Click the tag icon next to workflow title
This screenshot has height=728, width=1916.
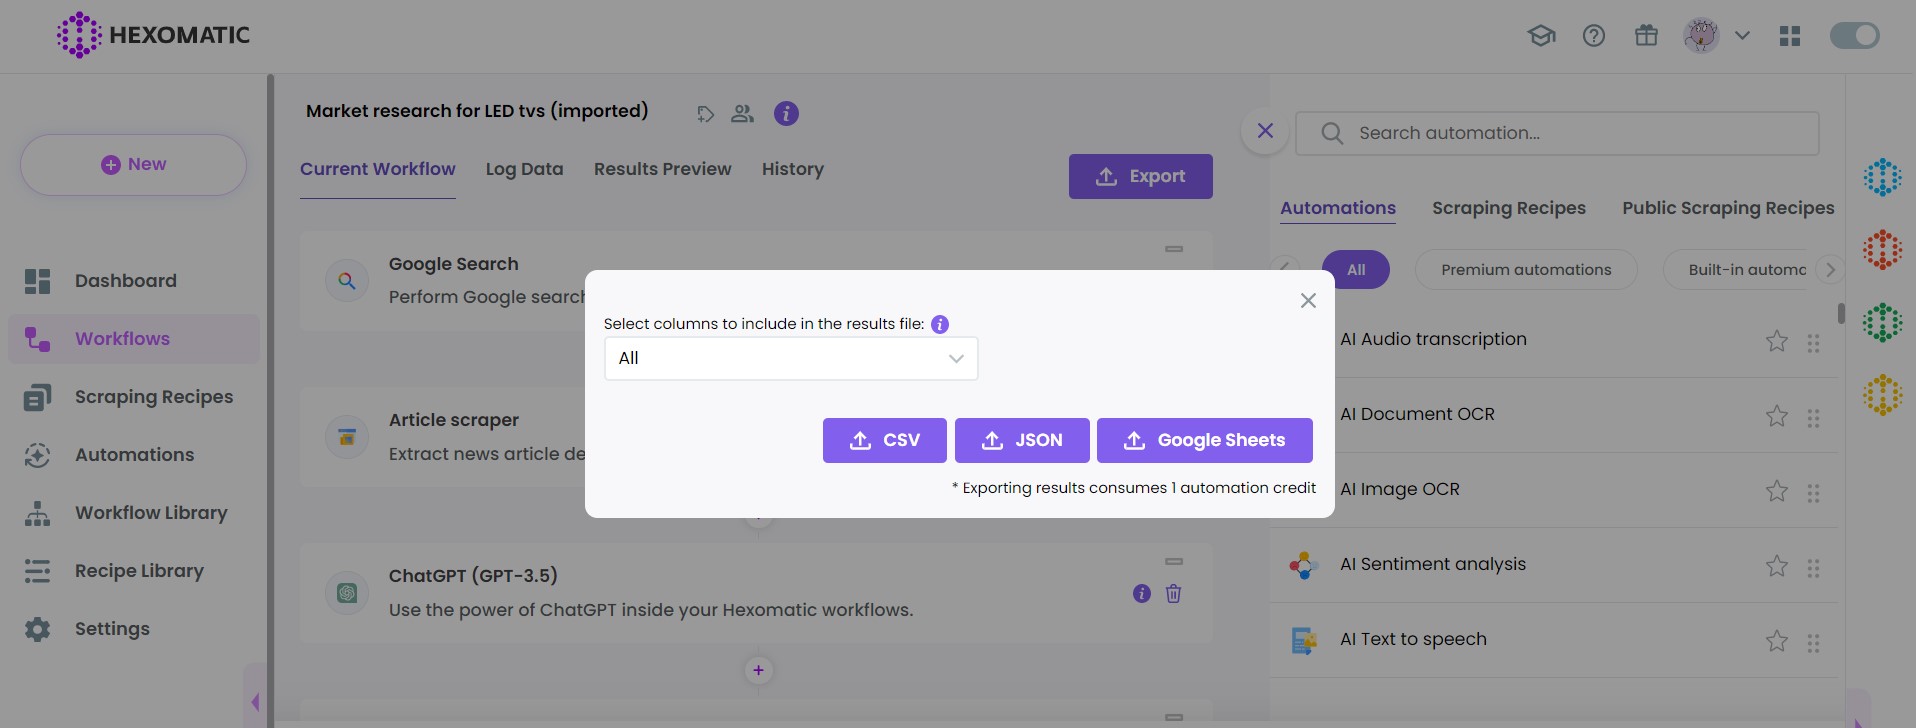point(705,114)
